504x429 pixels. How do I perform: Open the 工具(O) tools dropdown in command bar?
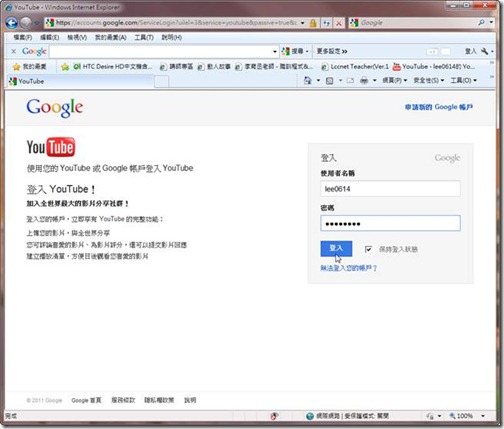(464, 81)
